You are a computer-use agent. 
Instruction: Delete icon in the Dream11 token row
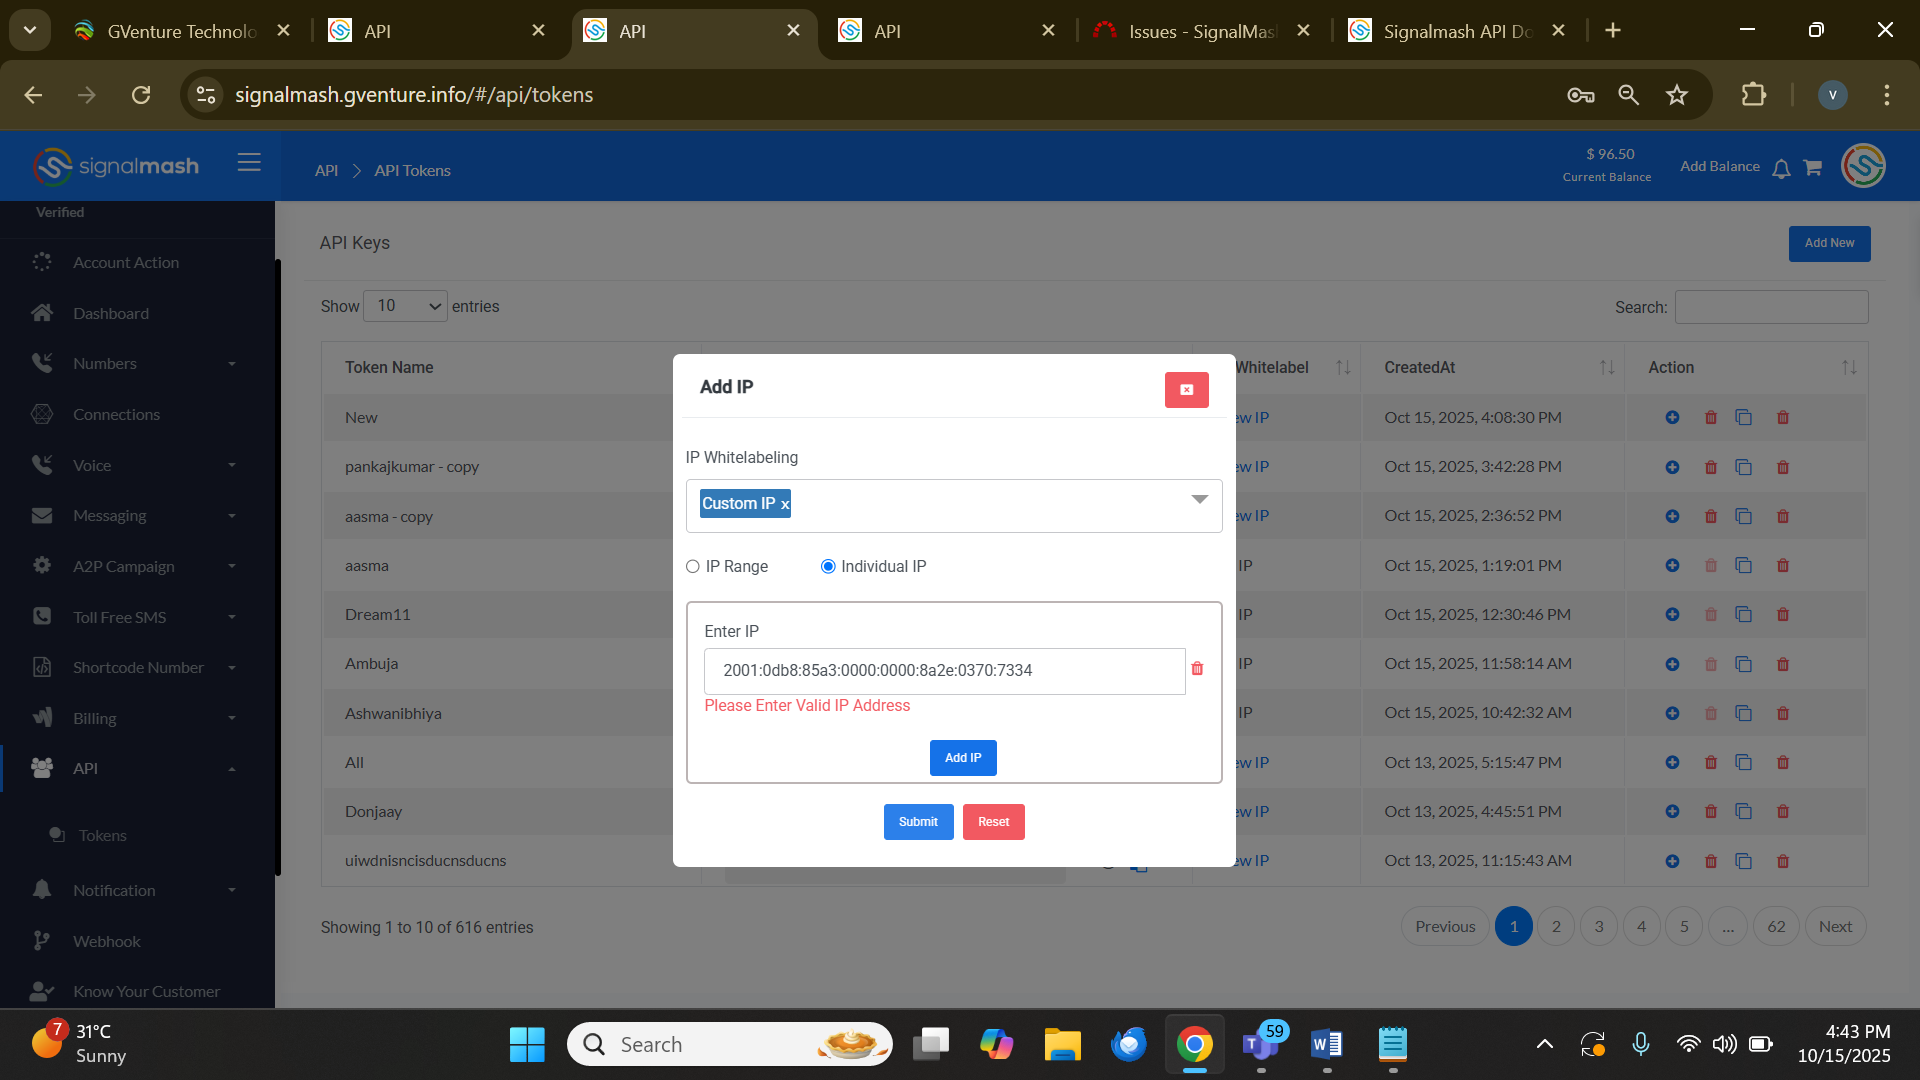coord(1782,615)
